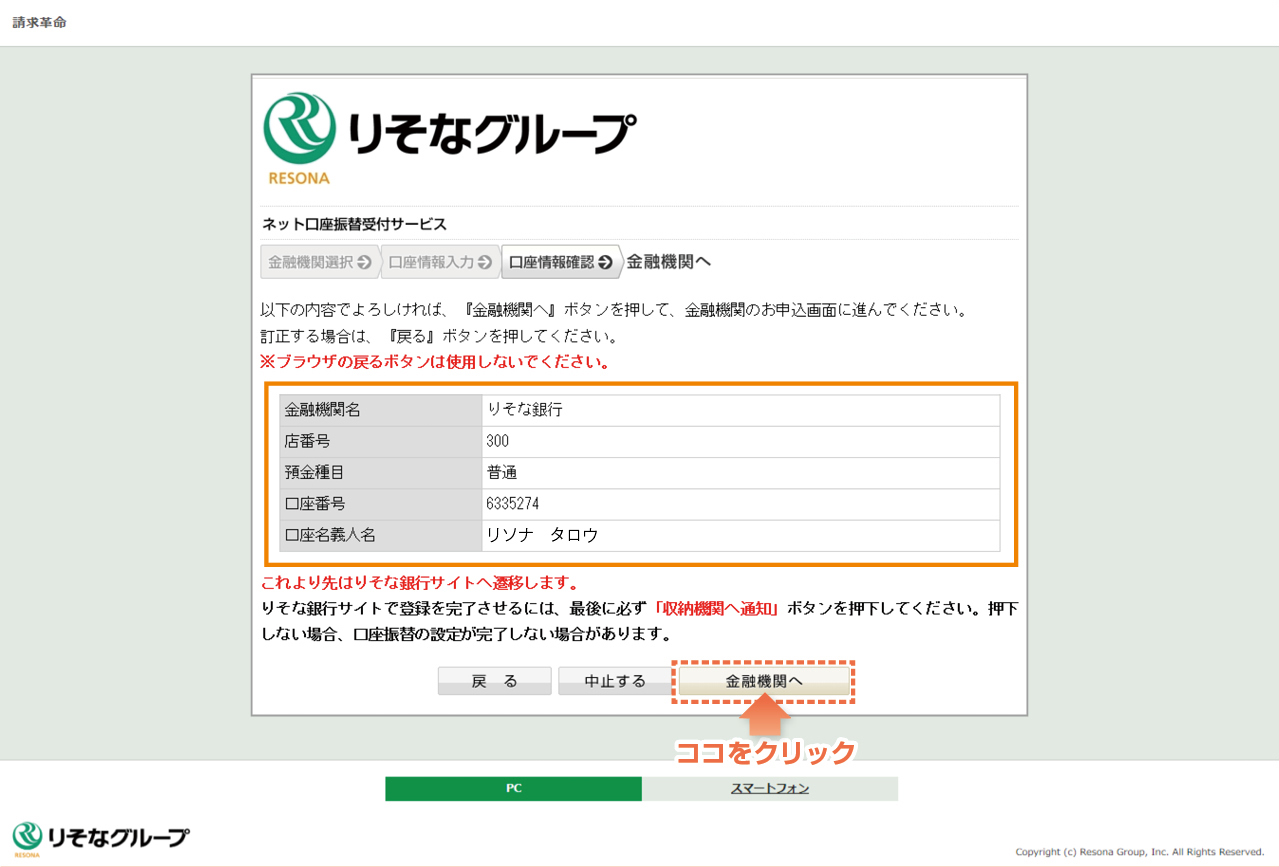Click the 口座番号 label cell
Image resolution: width=1279 pixels, height=867 pixels.
[380, 504]
